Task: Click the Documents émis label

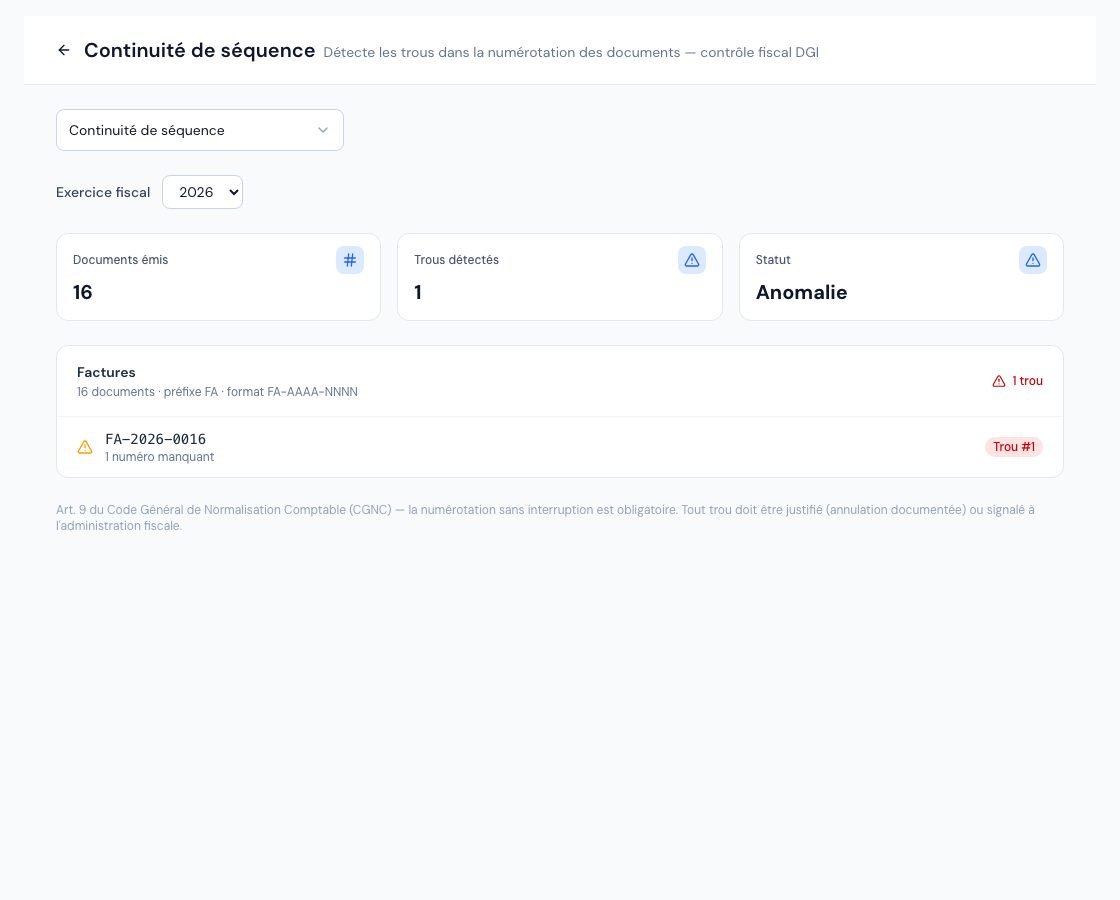Action: (x=121, y=260)
